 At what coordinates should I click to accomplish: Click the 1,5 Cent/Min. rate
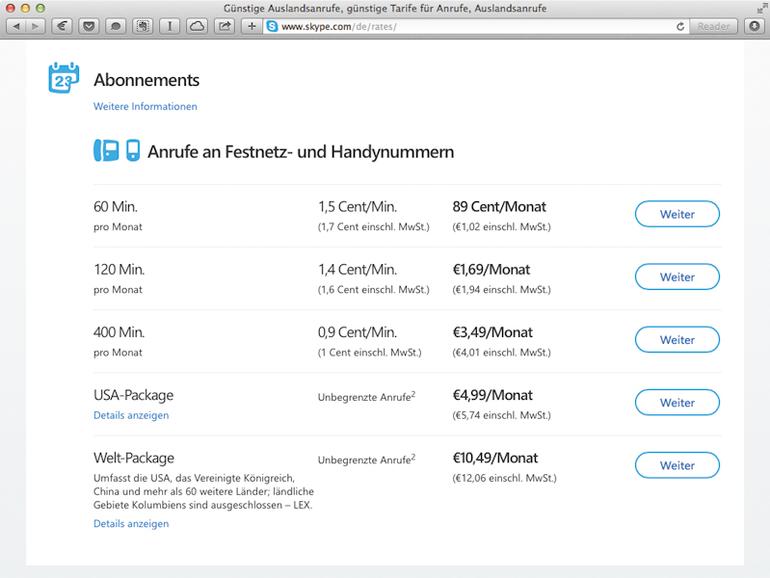(x=358, y=207)
